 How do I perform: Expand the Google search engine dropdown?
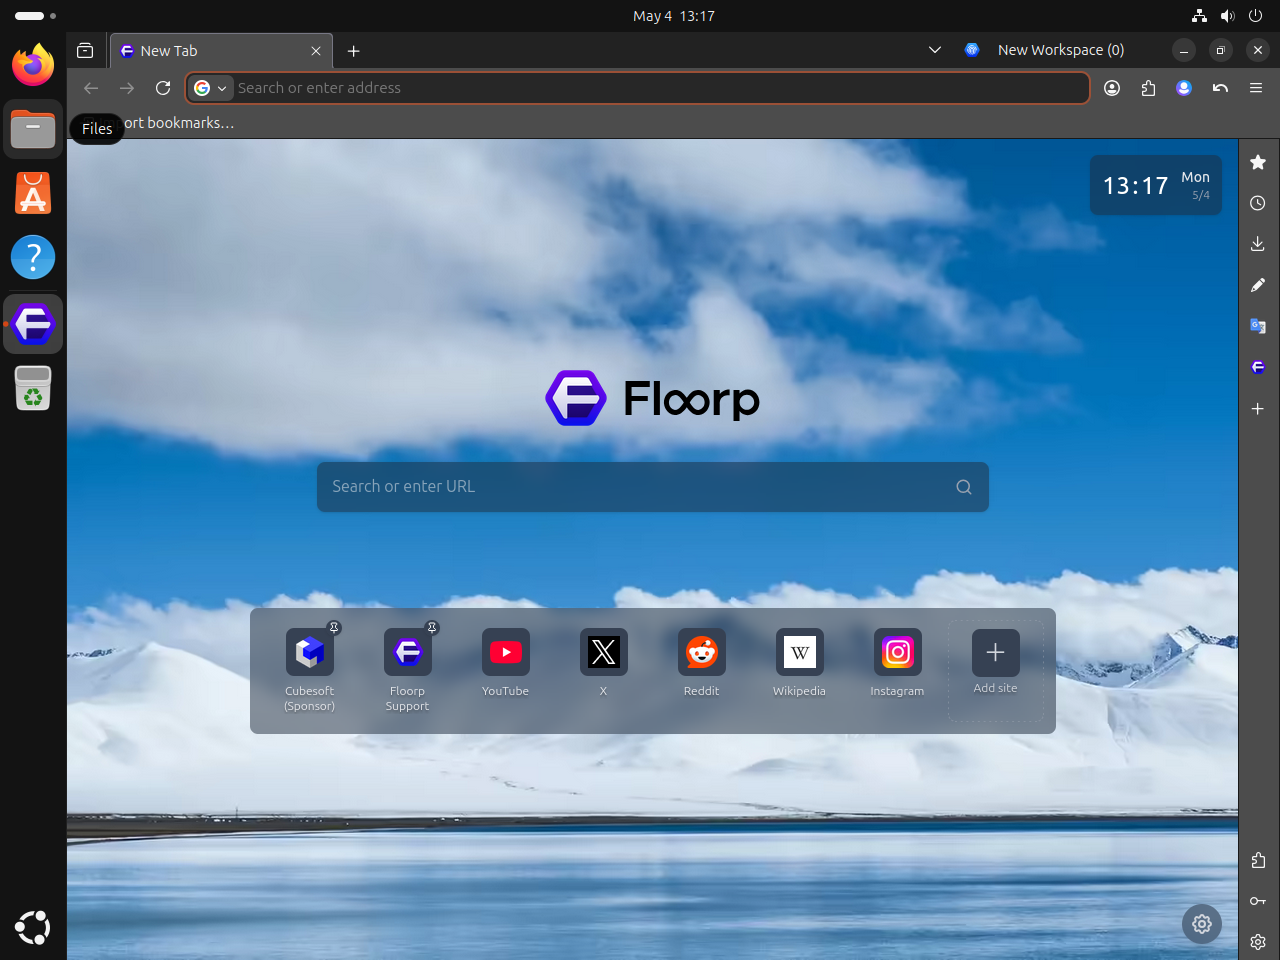[x=211, y=88]
